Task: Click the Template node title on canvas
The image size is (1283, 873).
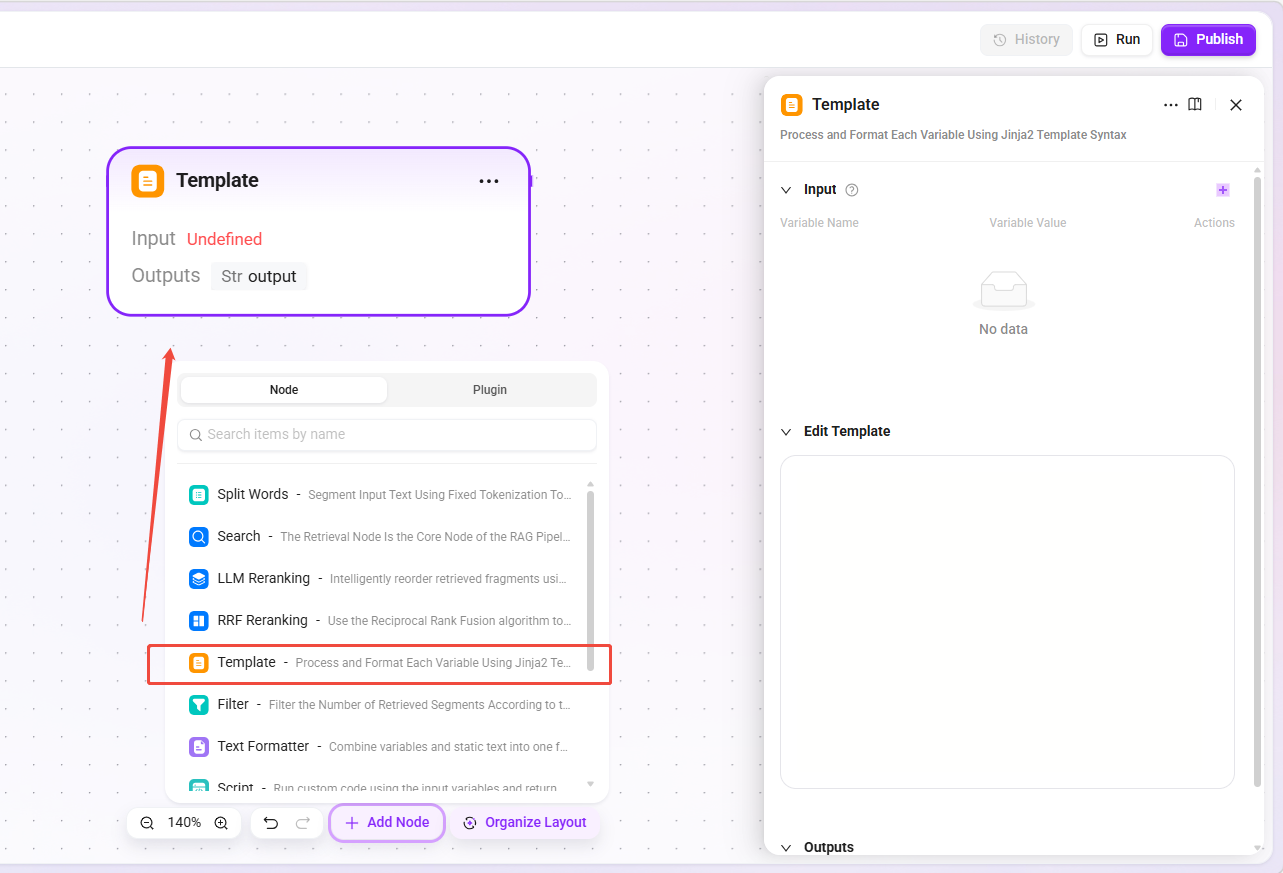Action: click(217, 181)
